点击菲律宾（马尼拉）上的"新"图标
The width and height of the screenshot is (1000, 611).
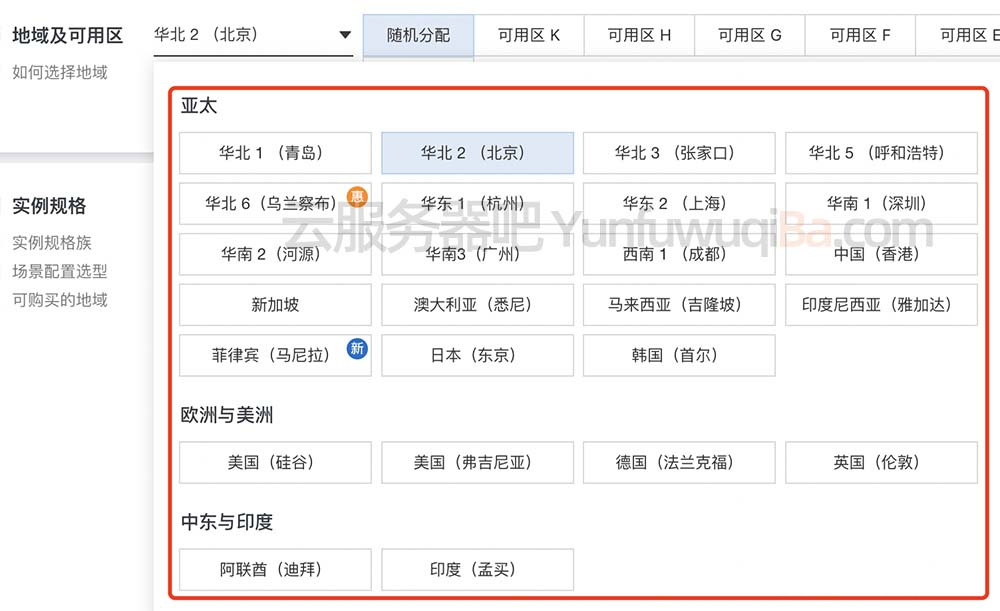tap(357, 349)
